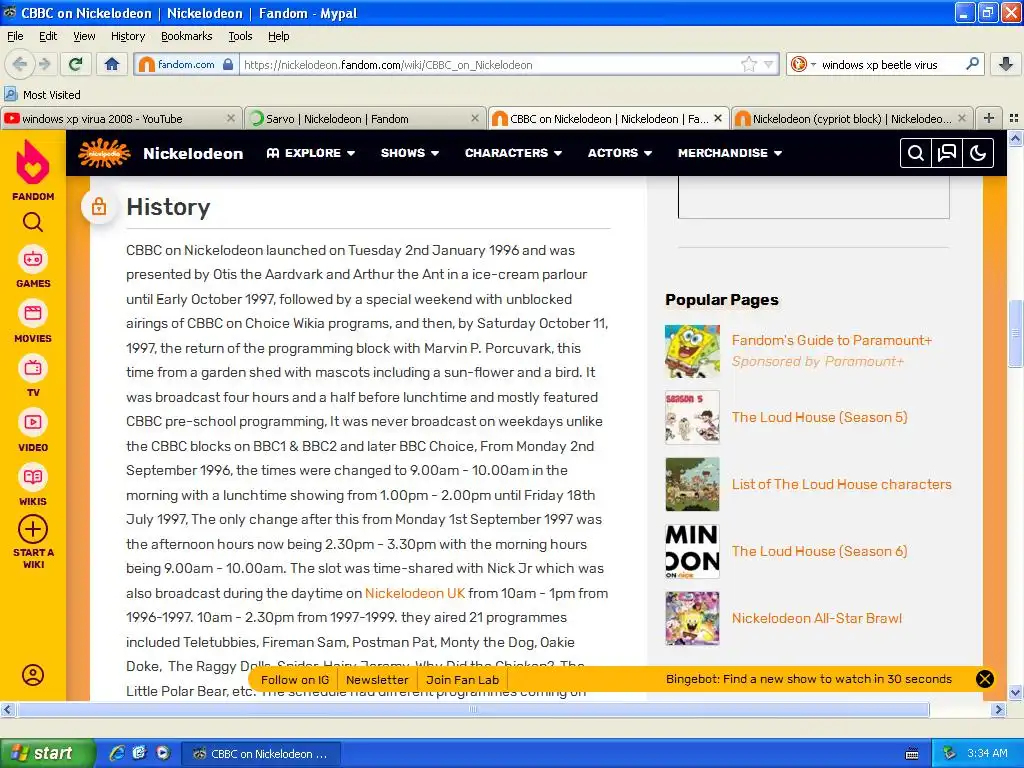The height and width of the screenshot is (768, 1024).
Task: Open the wiki search magnifier in the header
Action: tap(916, 153)
